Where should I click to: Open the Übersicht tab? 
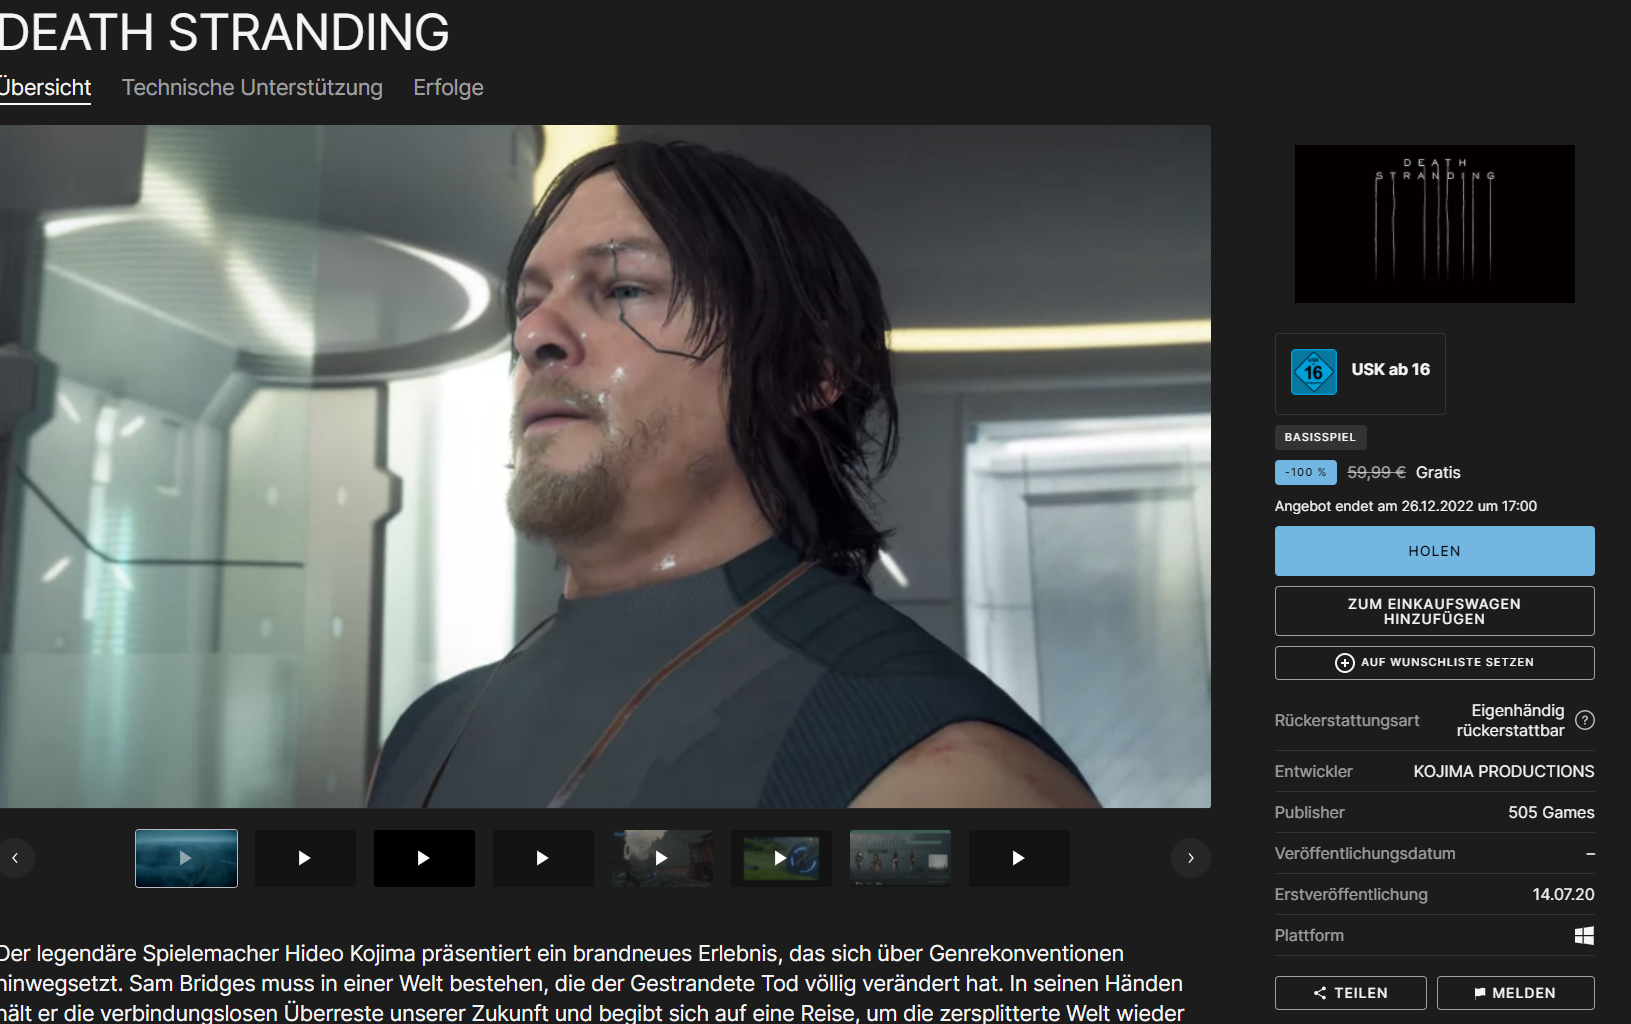point(45,88)
